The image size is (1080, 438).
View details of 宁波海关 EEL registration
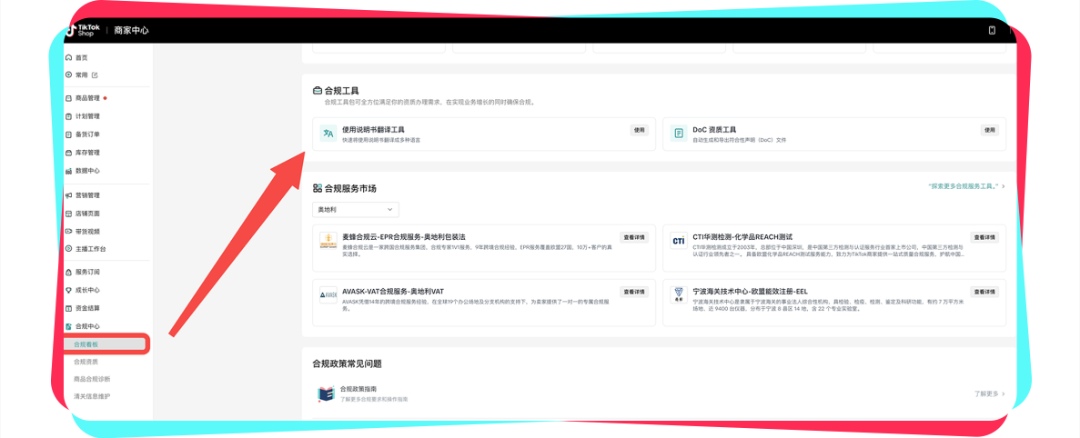985,291
